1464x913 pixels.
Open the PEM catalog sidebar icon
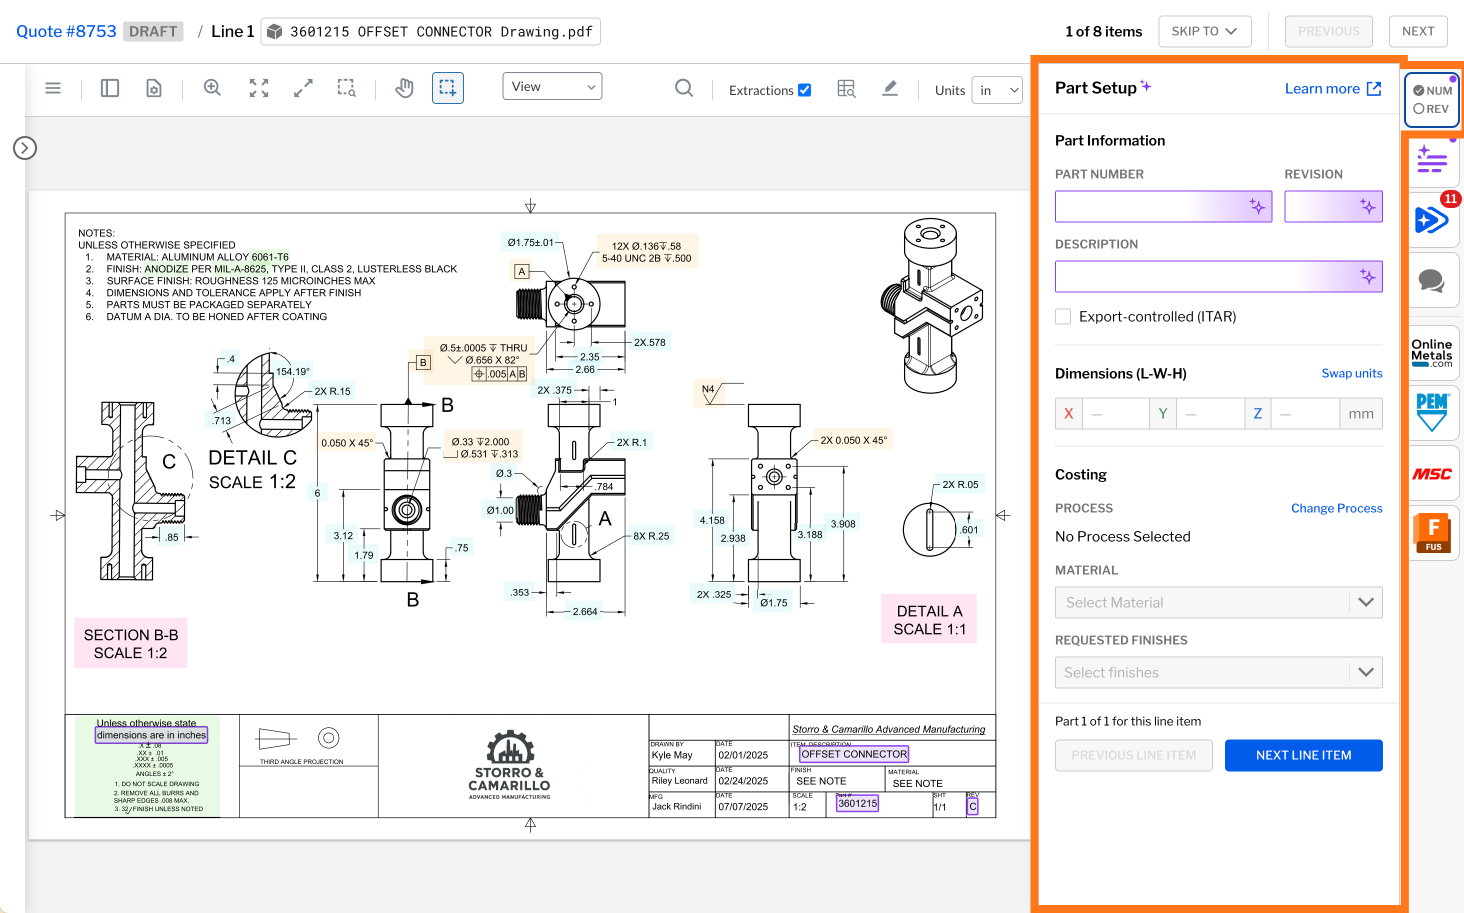(1432, 412)
